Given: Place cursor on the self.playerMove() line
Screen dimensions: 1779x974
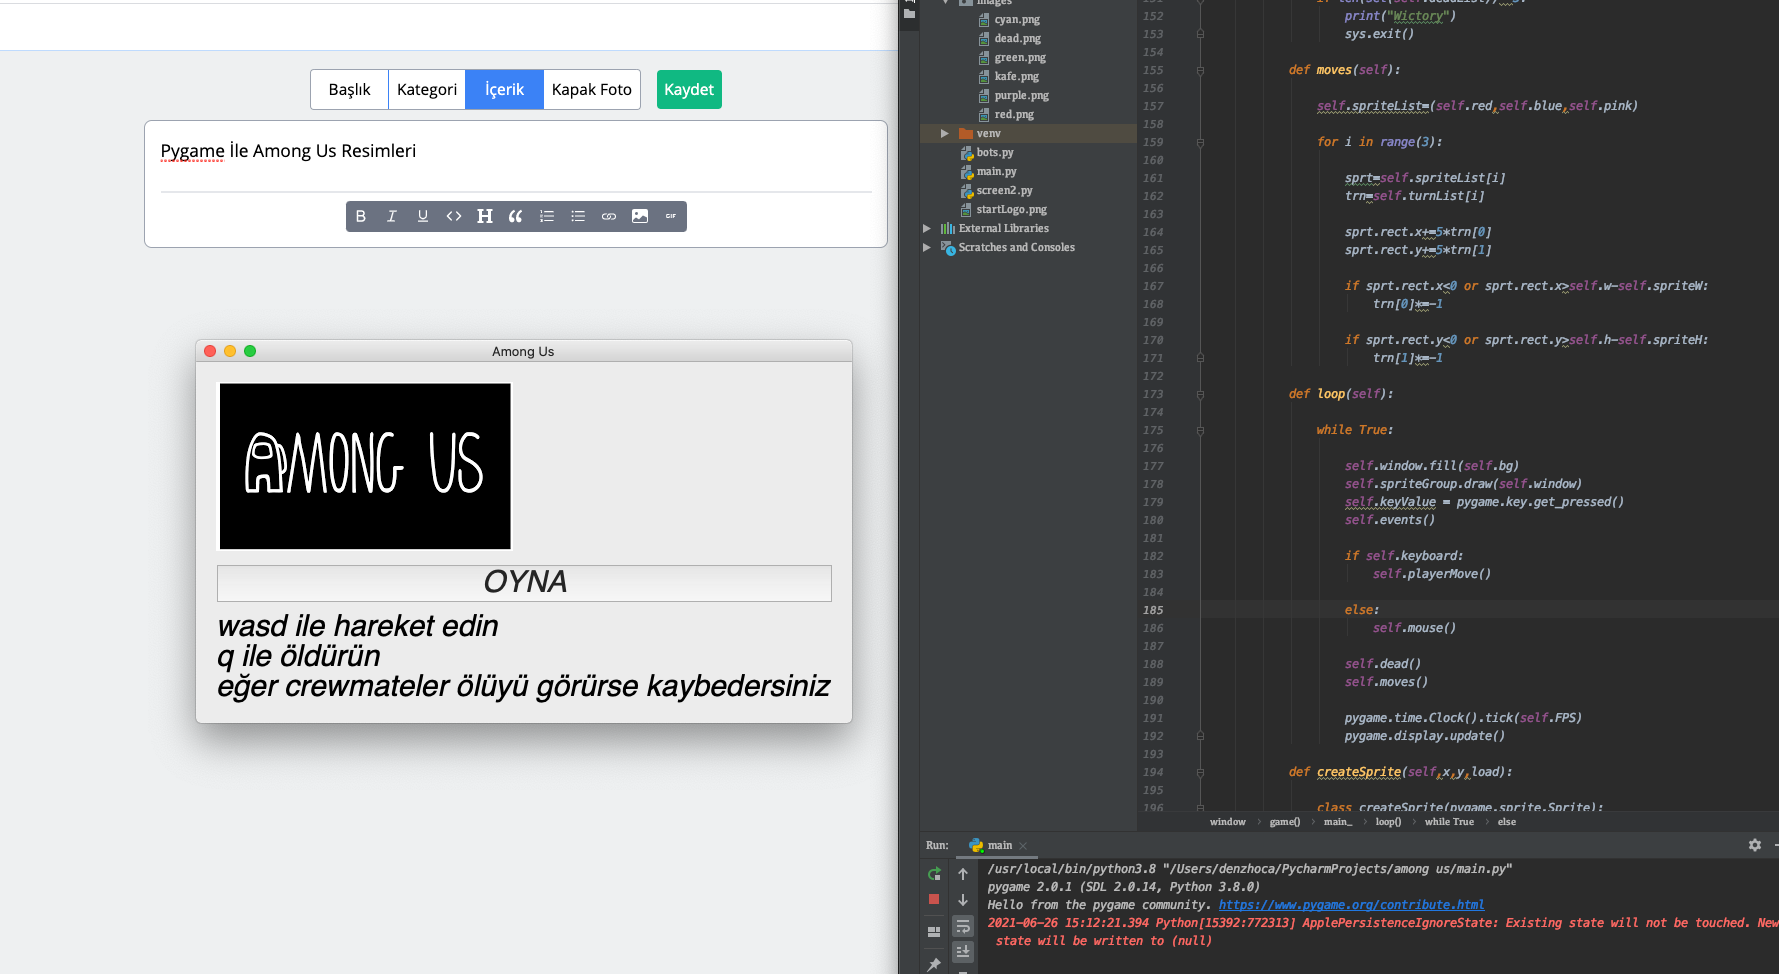Looking at the screenshot, I should [x=1431, y=574].
